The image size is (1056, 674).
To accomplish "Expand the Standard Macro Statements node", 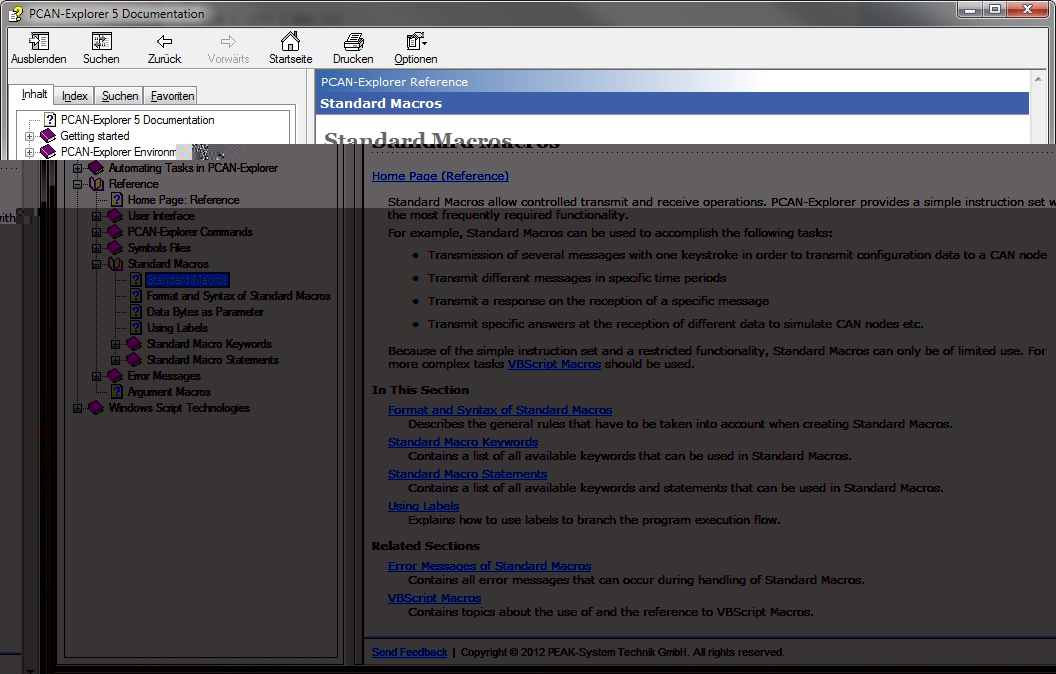I will [x=115, y=360].
